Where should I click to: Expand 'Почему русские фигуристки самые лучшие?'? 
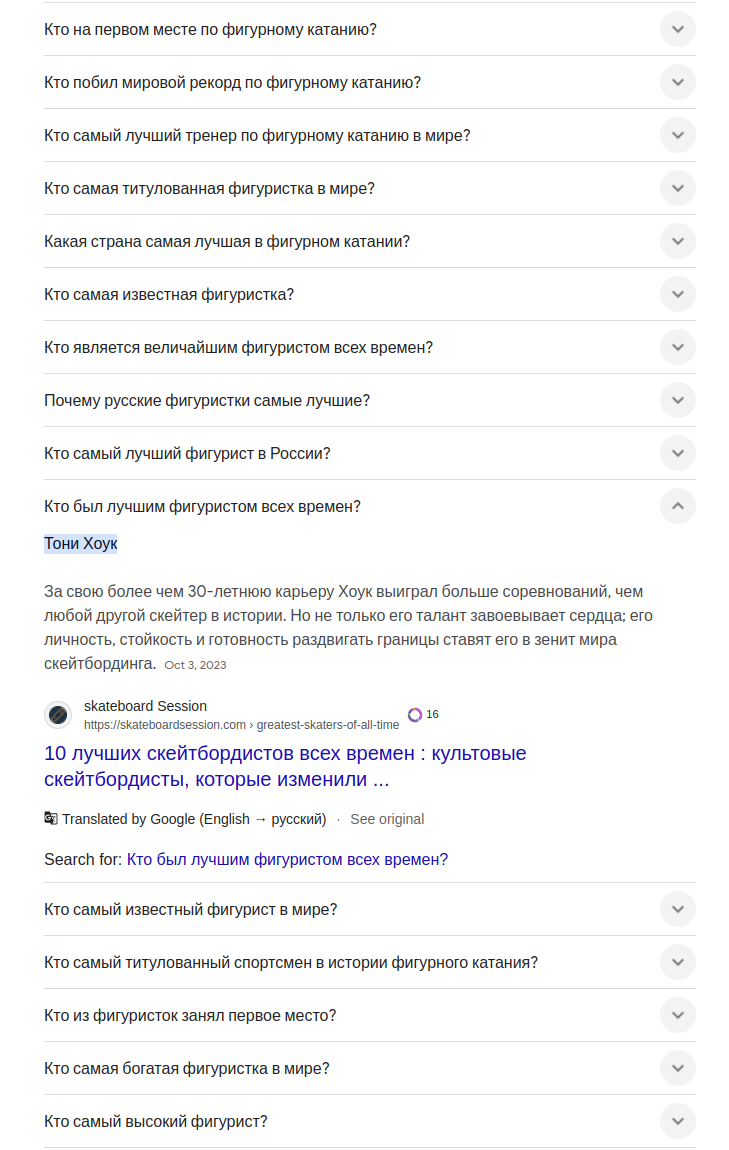pos(677,400)
